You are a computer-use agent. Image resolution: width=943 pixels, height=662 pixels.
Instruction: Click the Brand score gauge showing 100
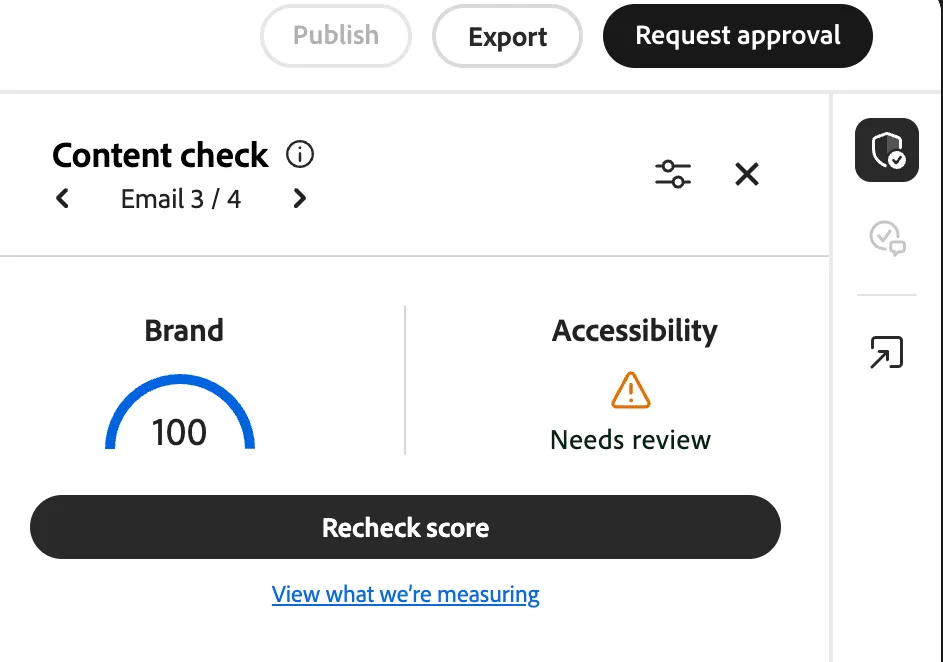coord(180,412)
